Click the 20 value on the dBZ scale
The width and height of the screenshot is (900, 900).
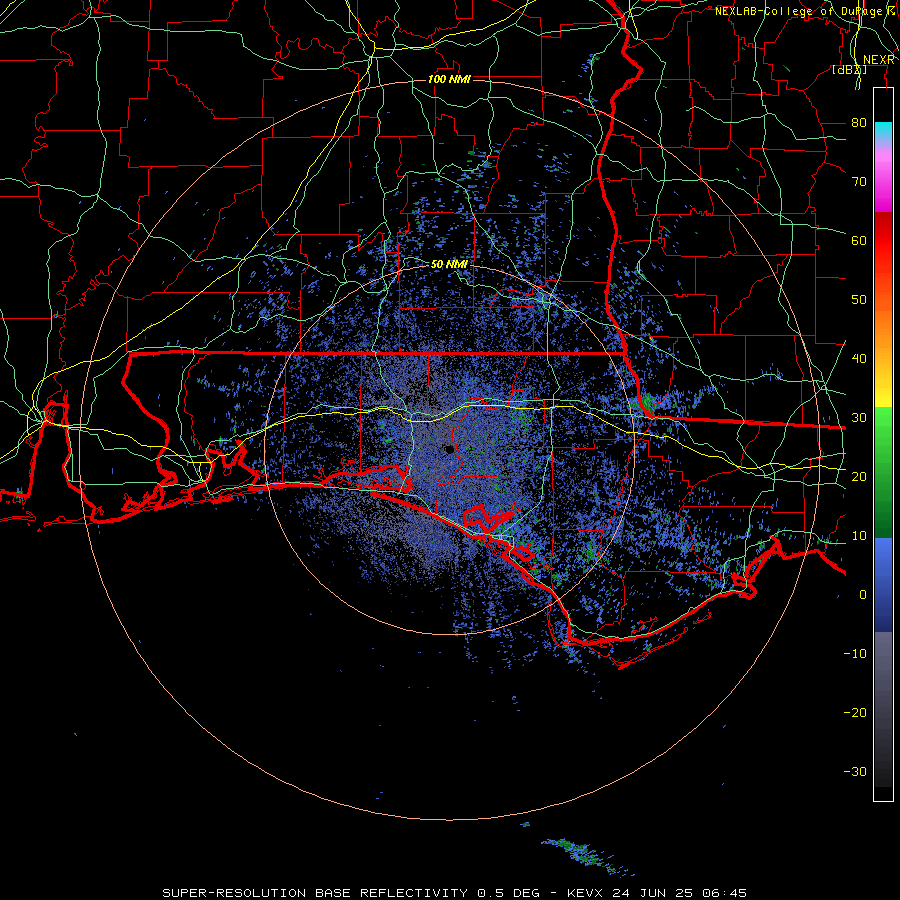(x=859, y=477)
